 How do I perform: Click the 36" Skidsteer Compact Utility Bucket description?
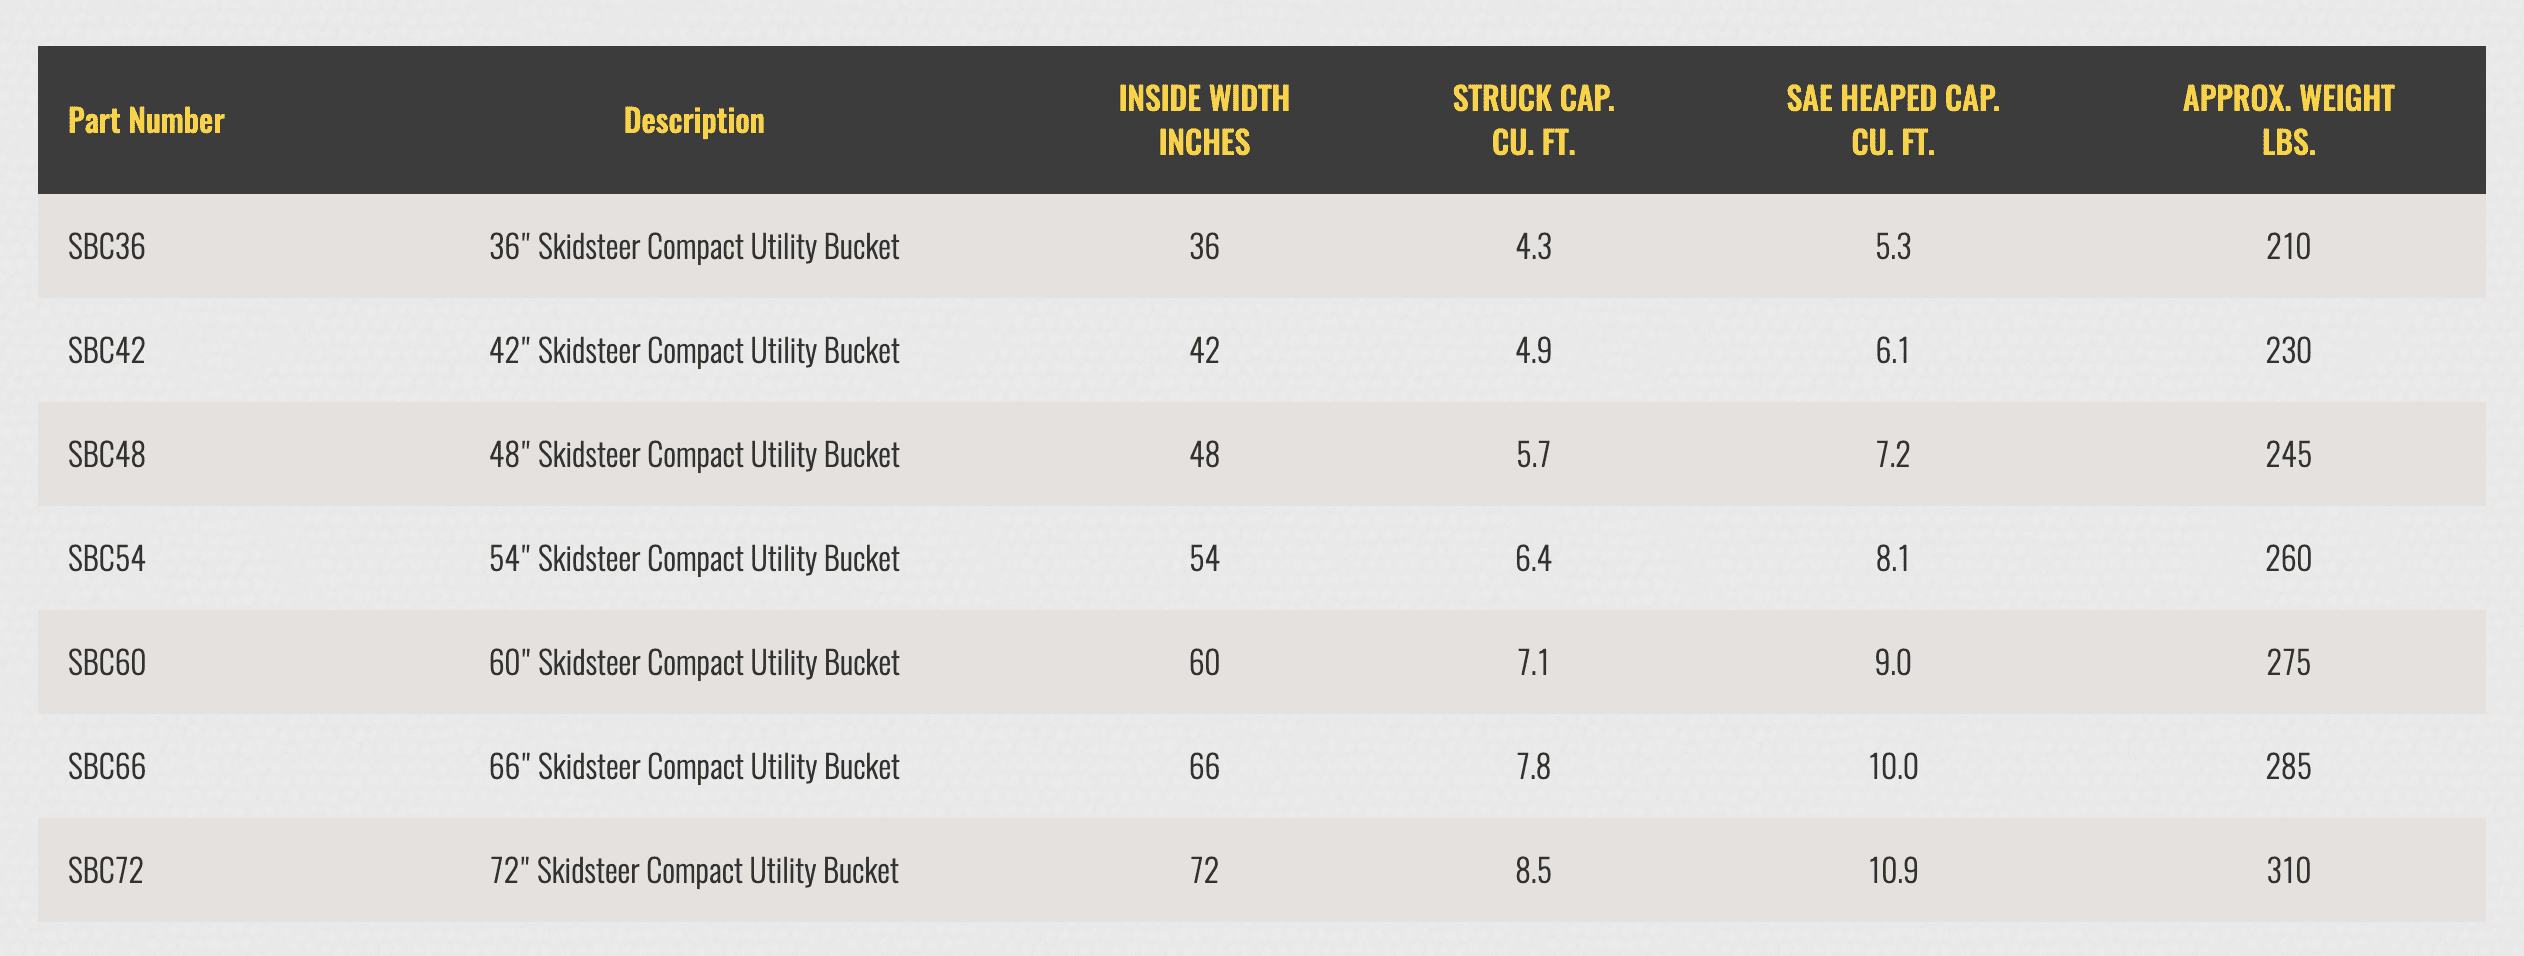[694, 247]
